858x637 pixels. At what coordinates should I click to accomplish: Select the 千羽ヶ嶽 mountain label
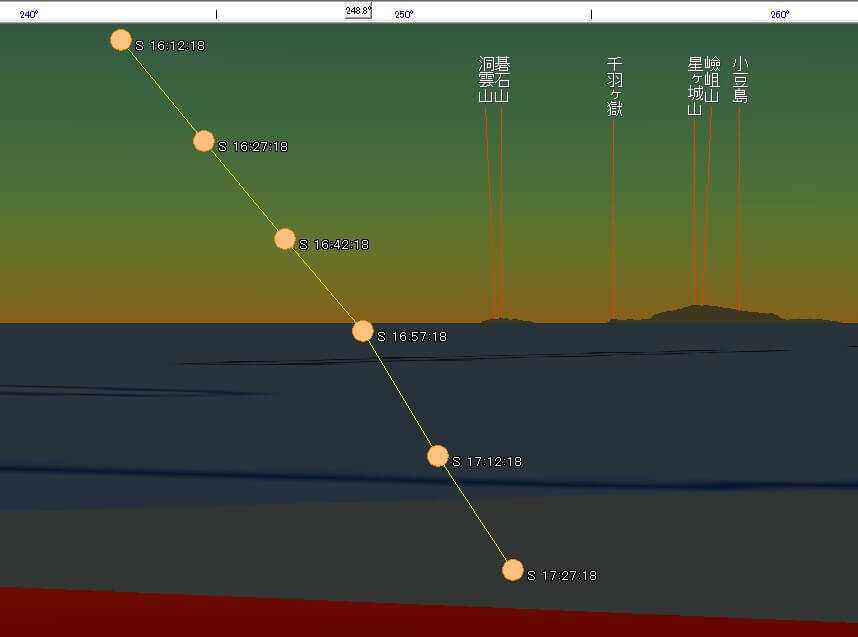click(614, 86)
